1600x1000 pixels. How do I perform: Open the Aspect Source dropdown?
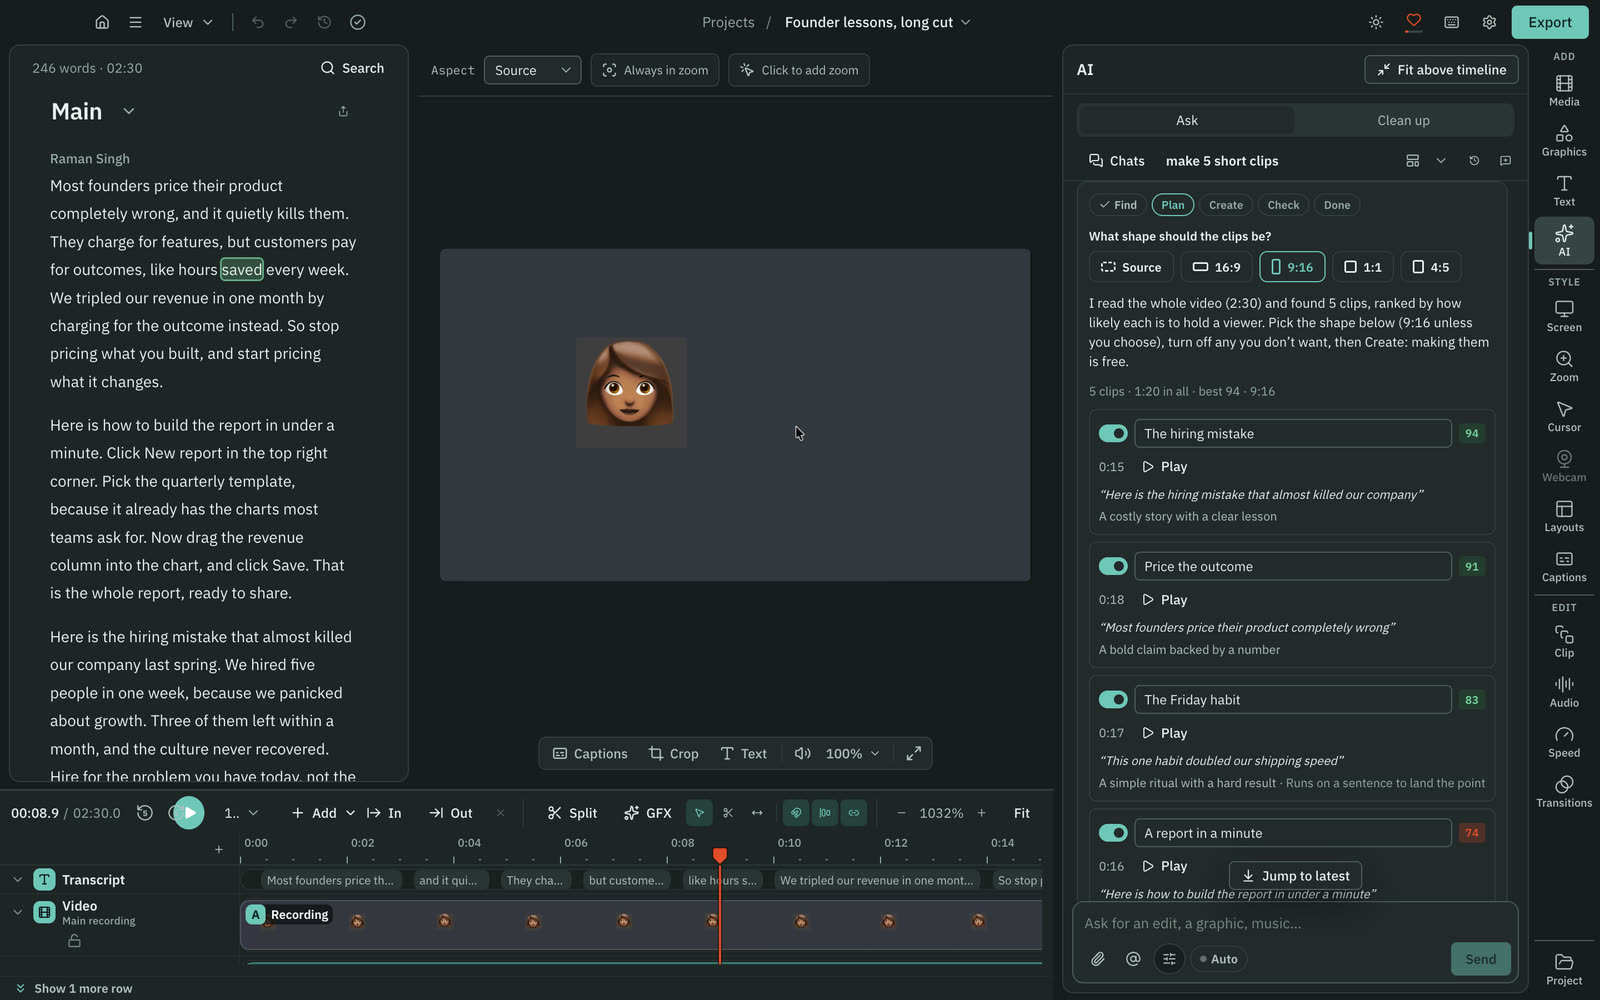tap(532, 70)
